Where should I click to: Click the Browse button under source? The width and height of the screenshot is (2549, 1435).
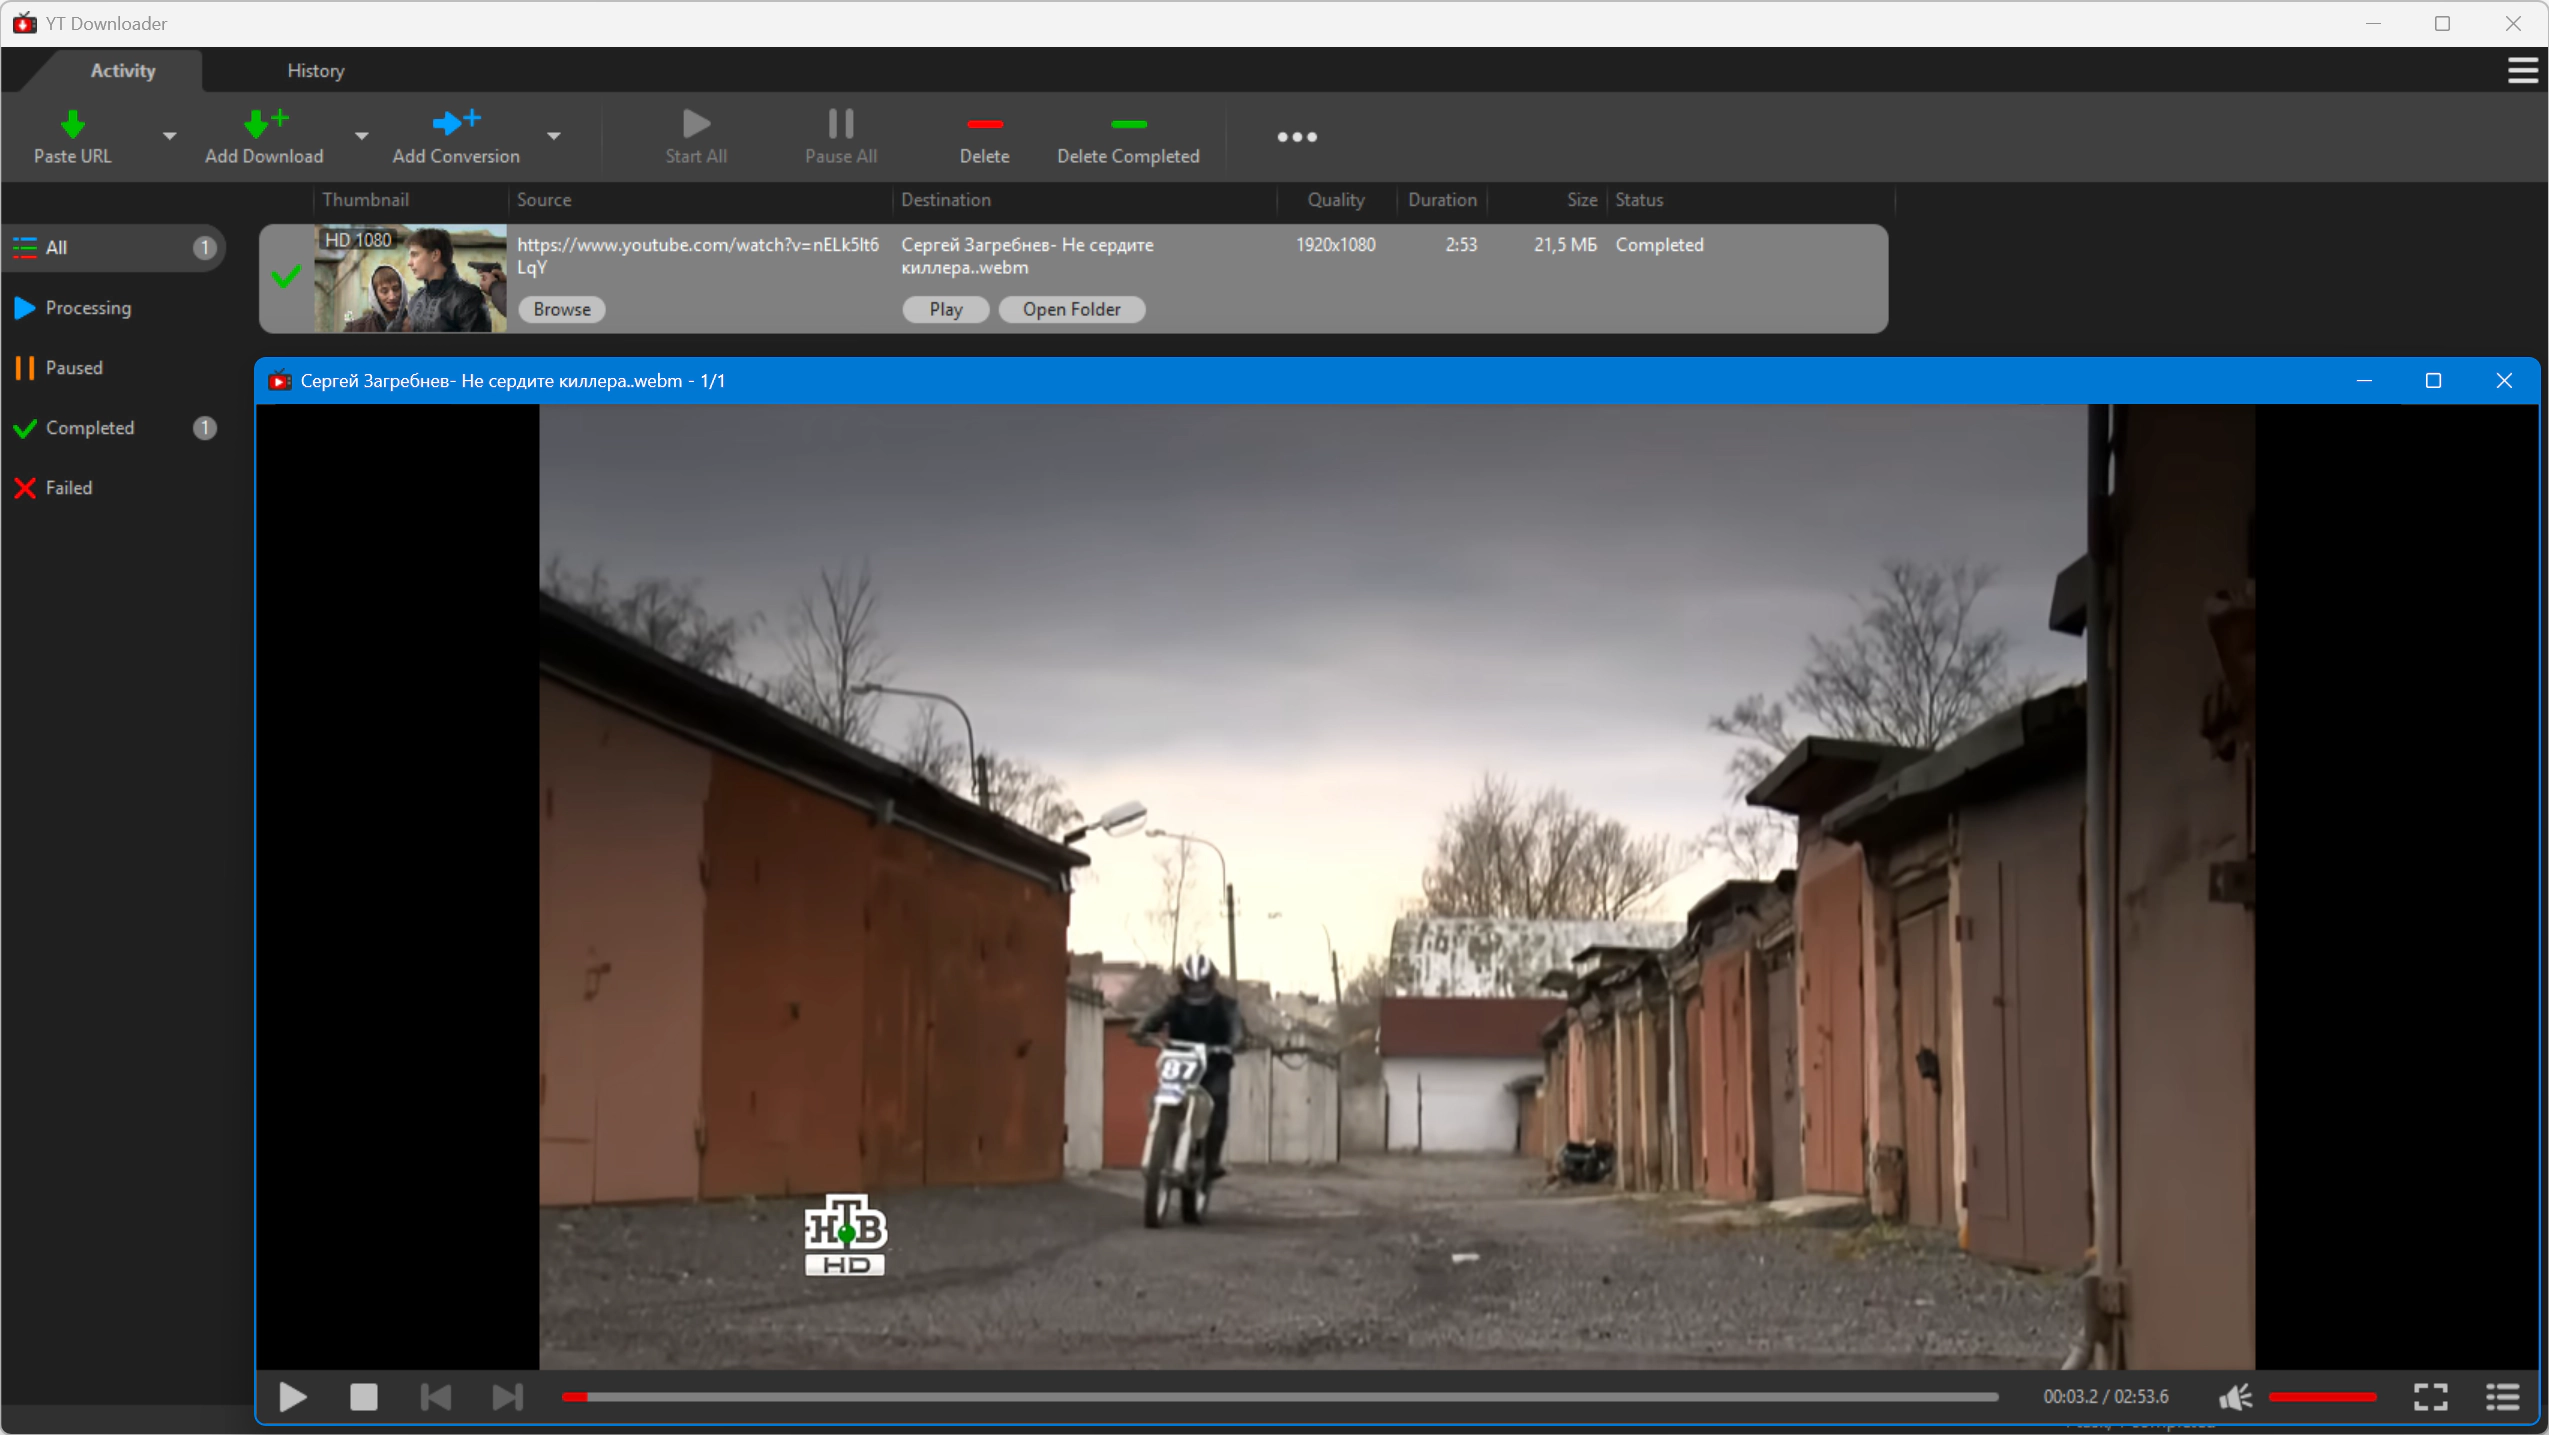point(561,309)
